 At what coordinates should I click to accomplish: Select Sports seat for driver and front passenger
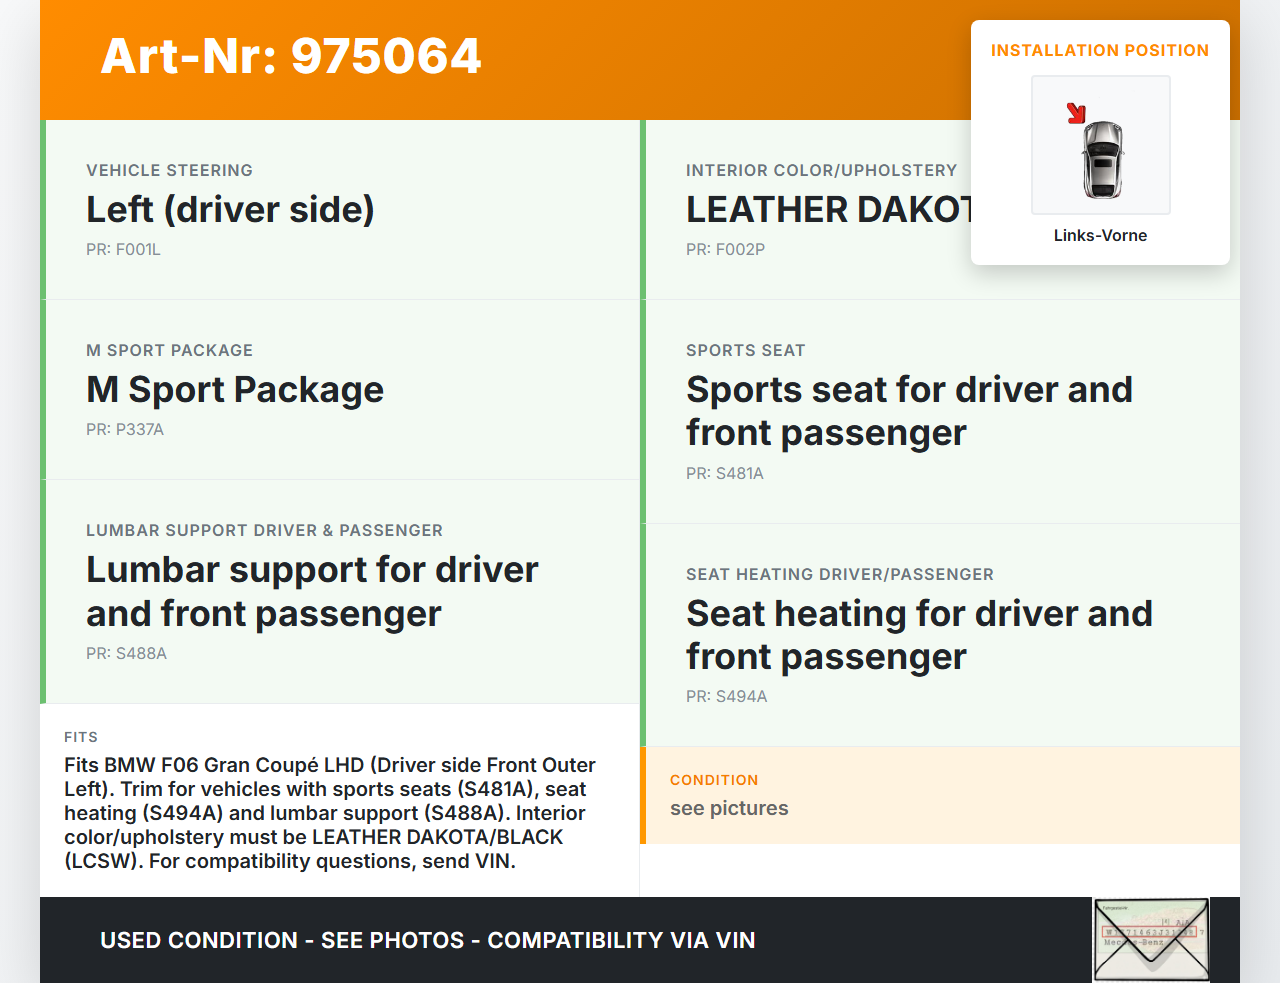pos(908,411)
